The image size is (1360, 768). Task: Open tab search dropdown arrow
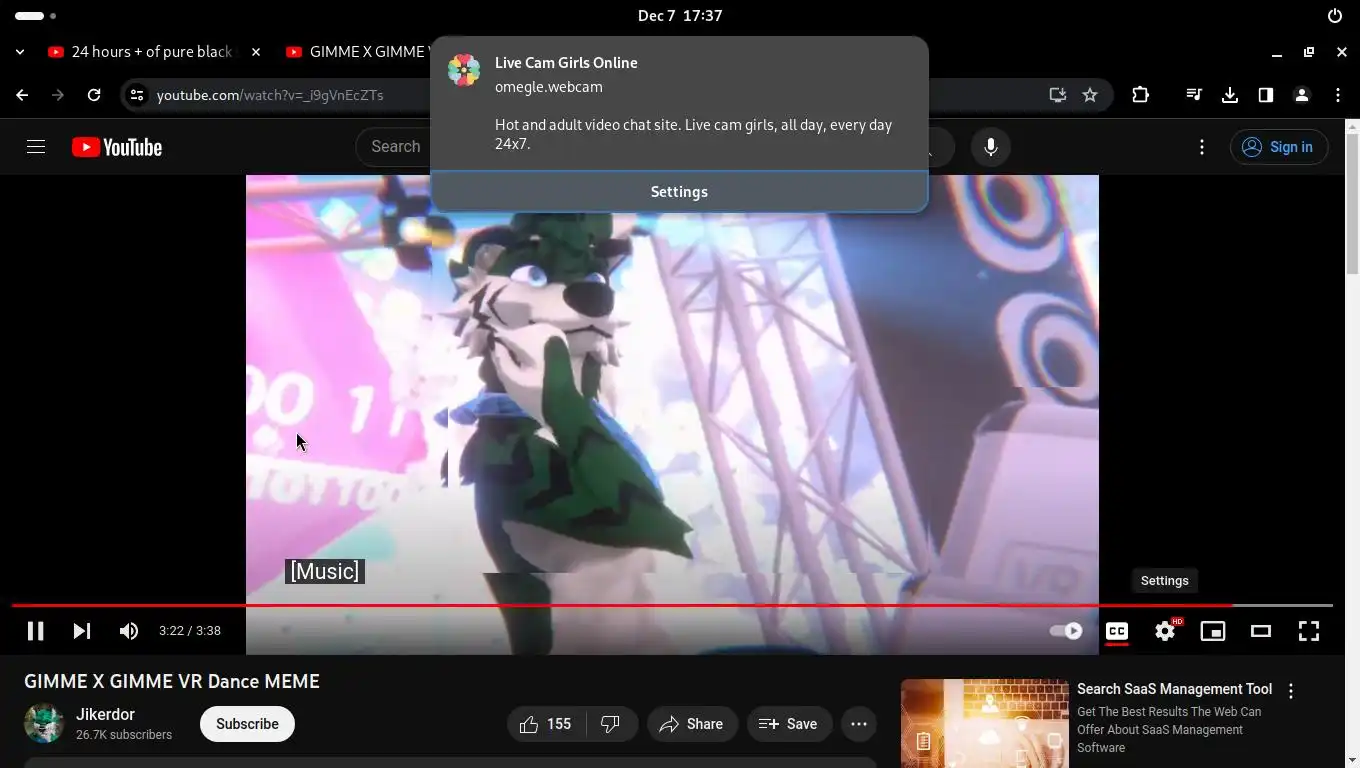[21, 52]
